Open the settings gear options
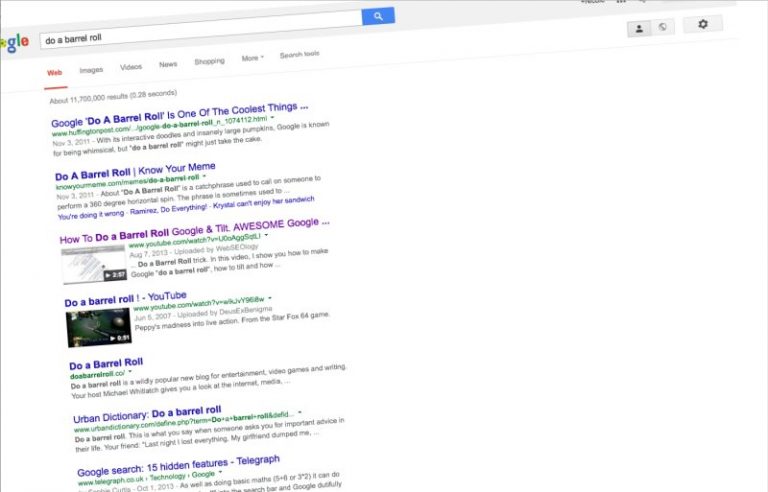Image resolution: width=768 pixels, height=492 pixels. point(703,24)
